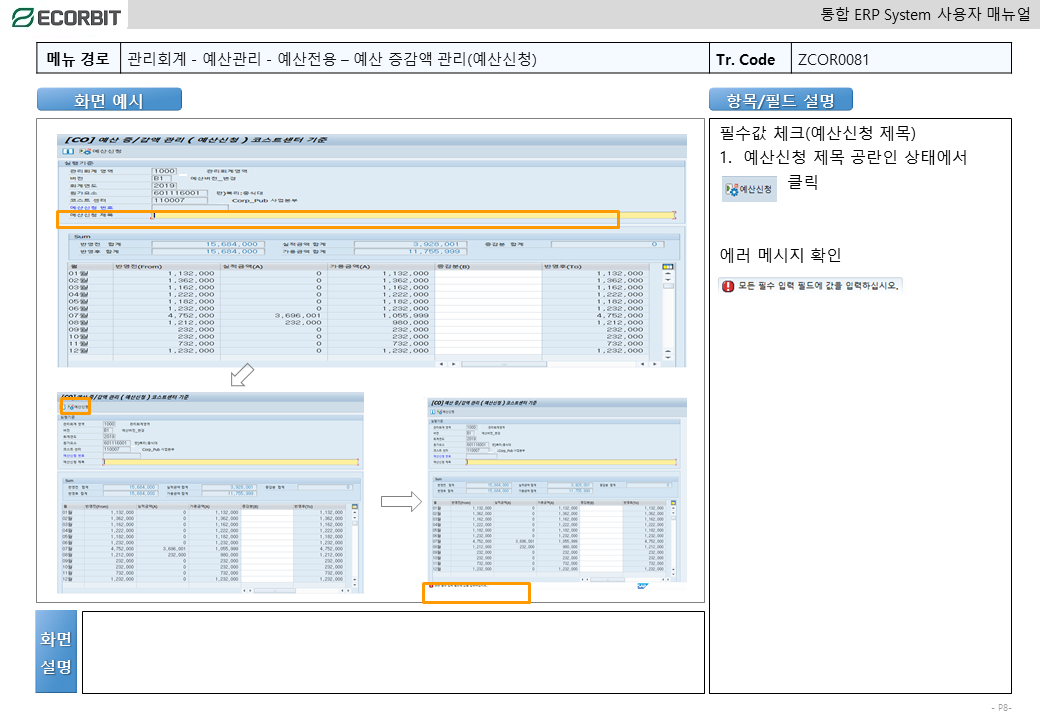Click the highlighted error status bar in the bottom-right screenshot

click(476, 593)
